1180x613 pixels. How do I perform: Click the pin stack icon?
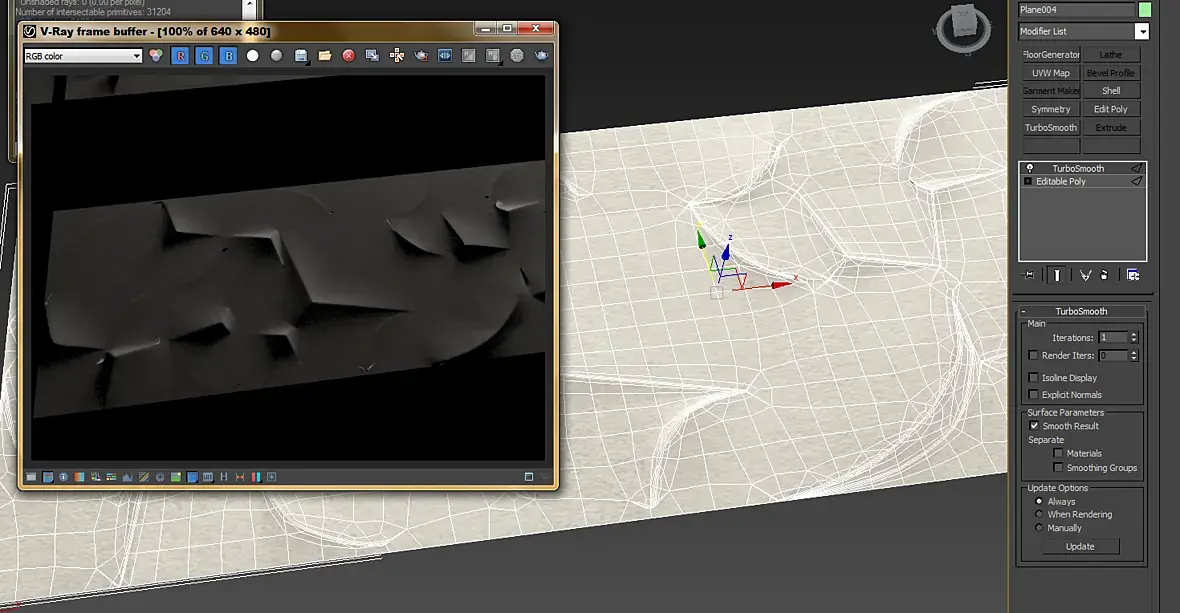pyautogui.click(x=1029, y=275)
